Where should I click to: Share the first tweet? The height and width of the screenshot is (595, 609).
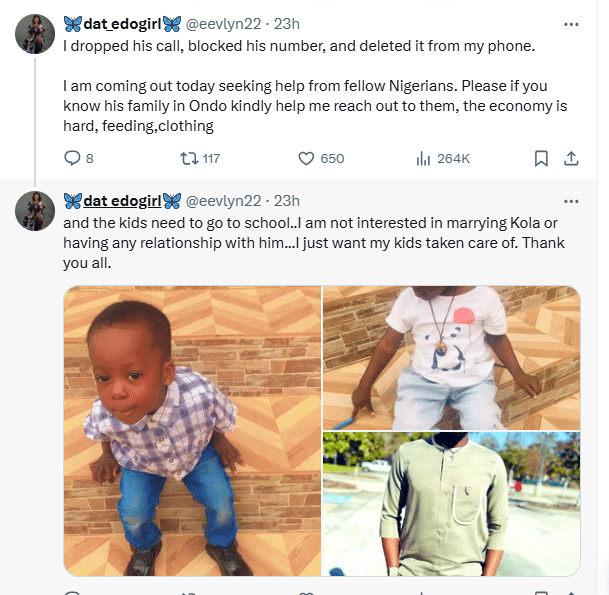tap(571, 158)
